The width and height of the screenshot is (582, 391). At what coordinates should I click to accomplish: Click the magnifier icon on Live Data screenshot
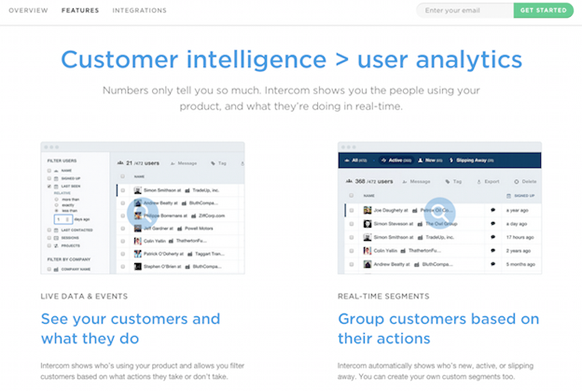click(143, 213)
